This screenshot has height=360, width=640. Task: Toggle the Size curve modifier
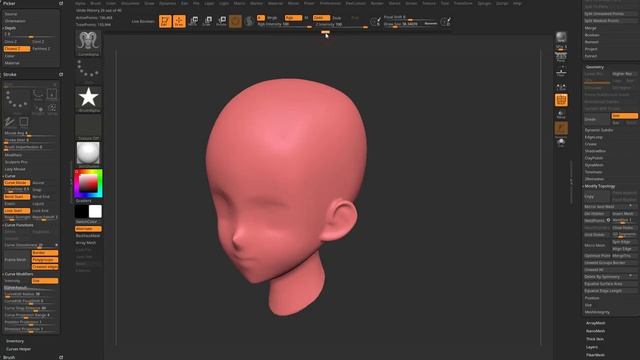45,281
